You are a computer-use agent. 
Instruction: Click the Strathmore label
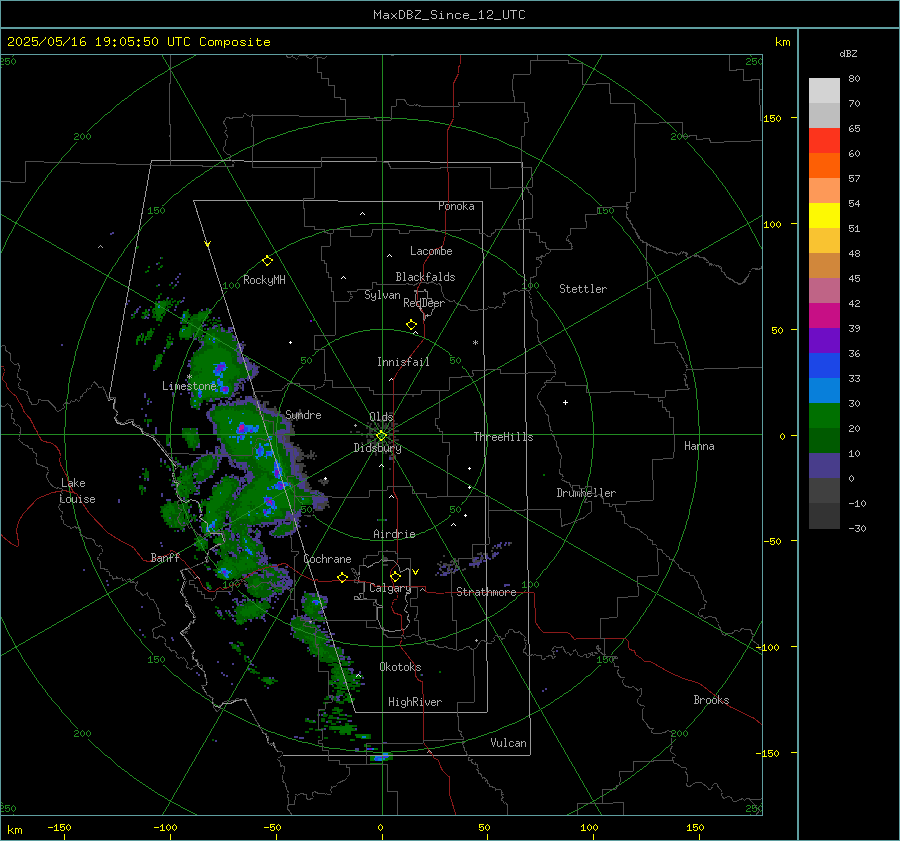(x=486, y=592)
